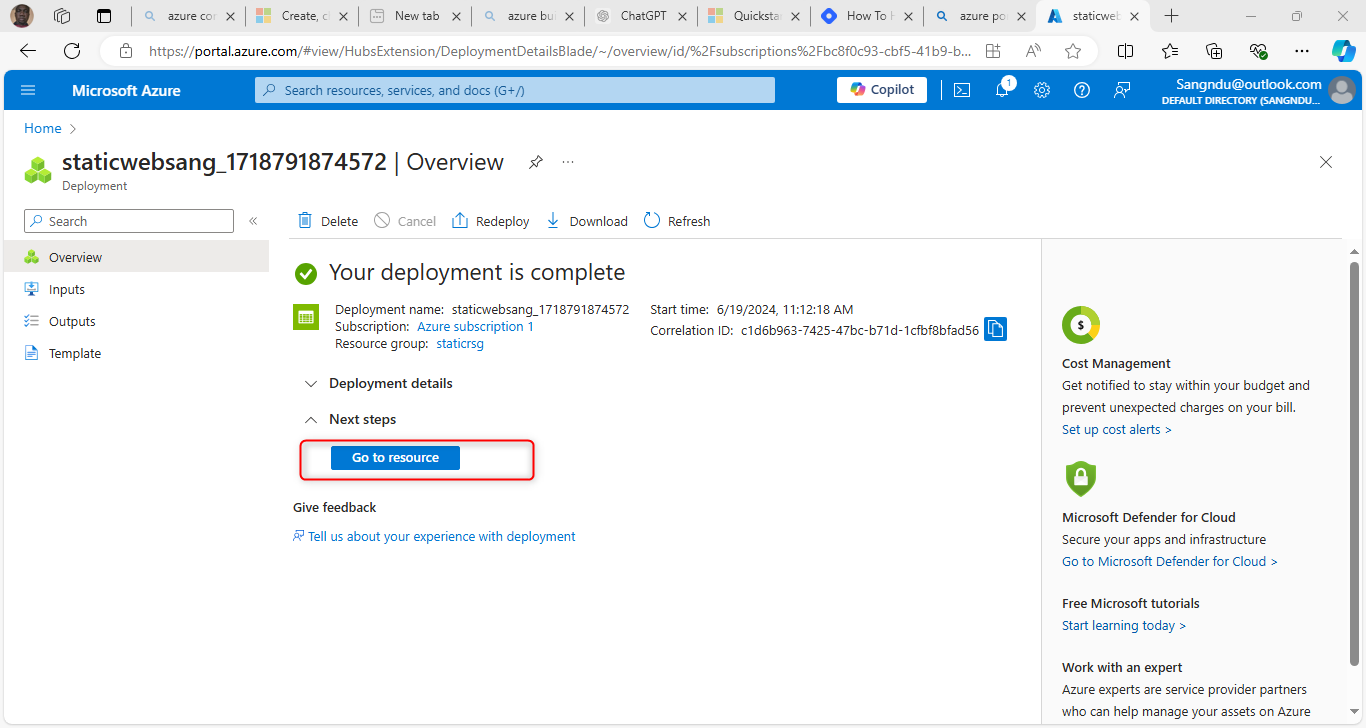
Task: Select the correlation ID value text
Action: [x=860, y=330]
